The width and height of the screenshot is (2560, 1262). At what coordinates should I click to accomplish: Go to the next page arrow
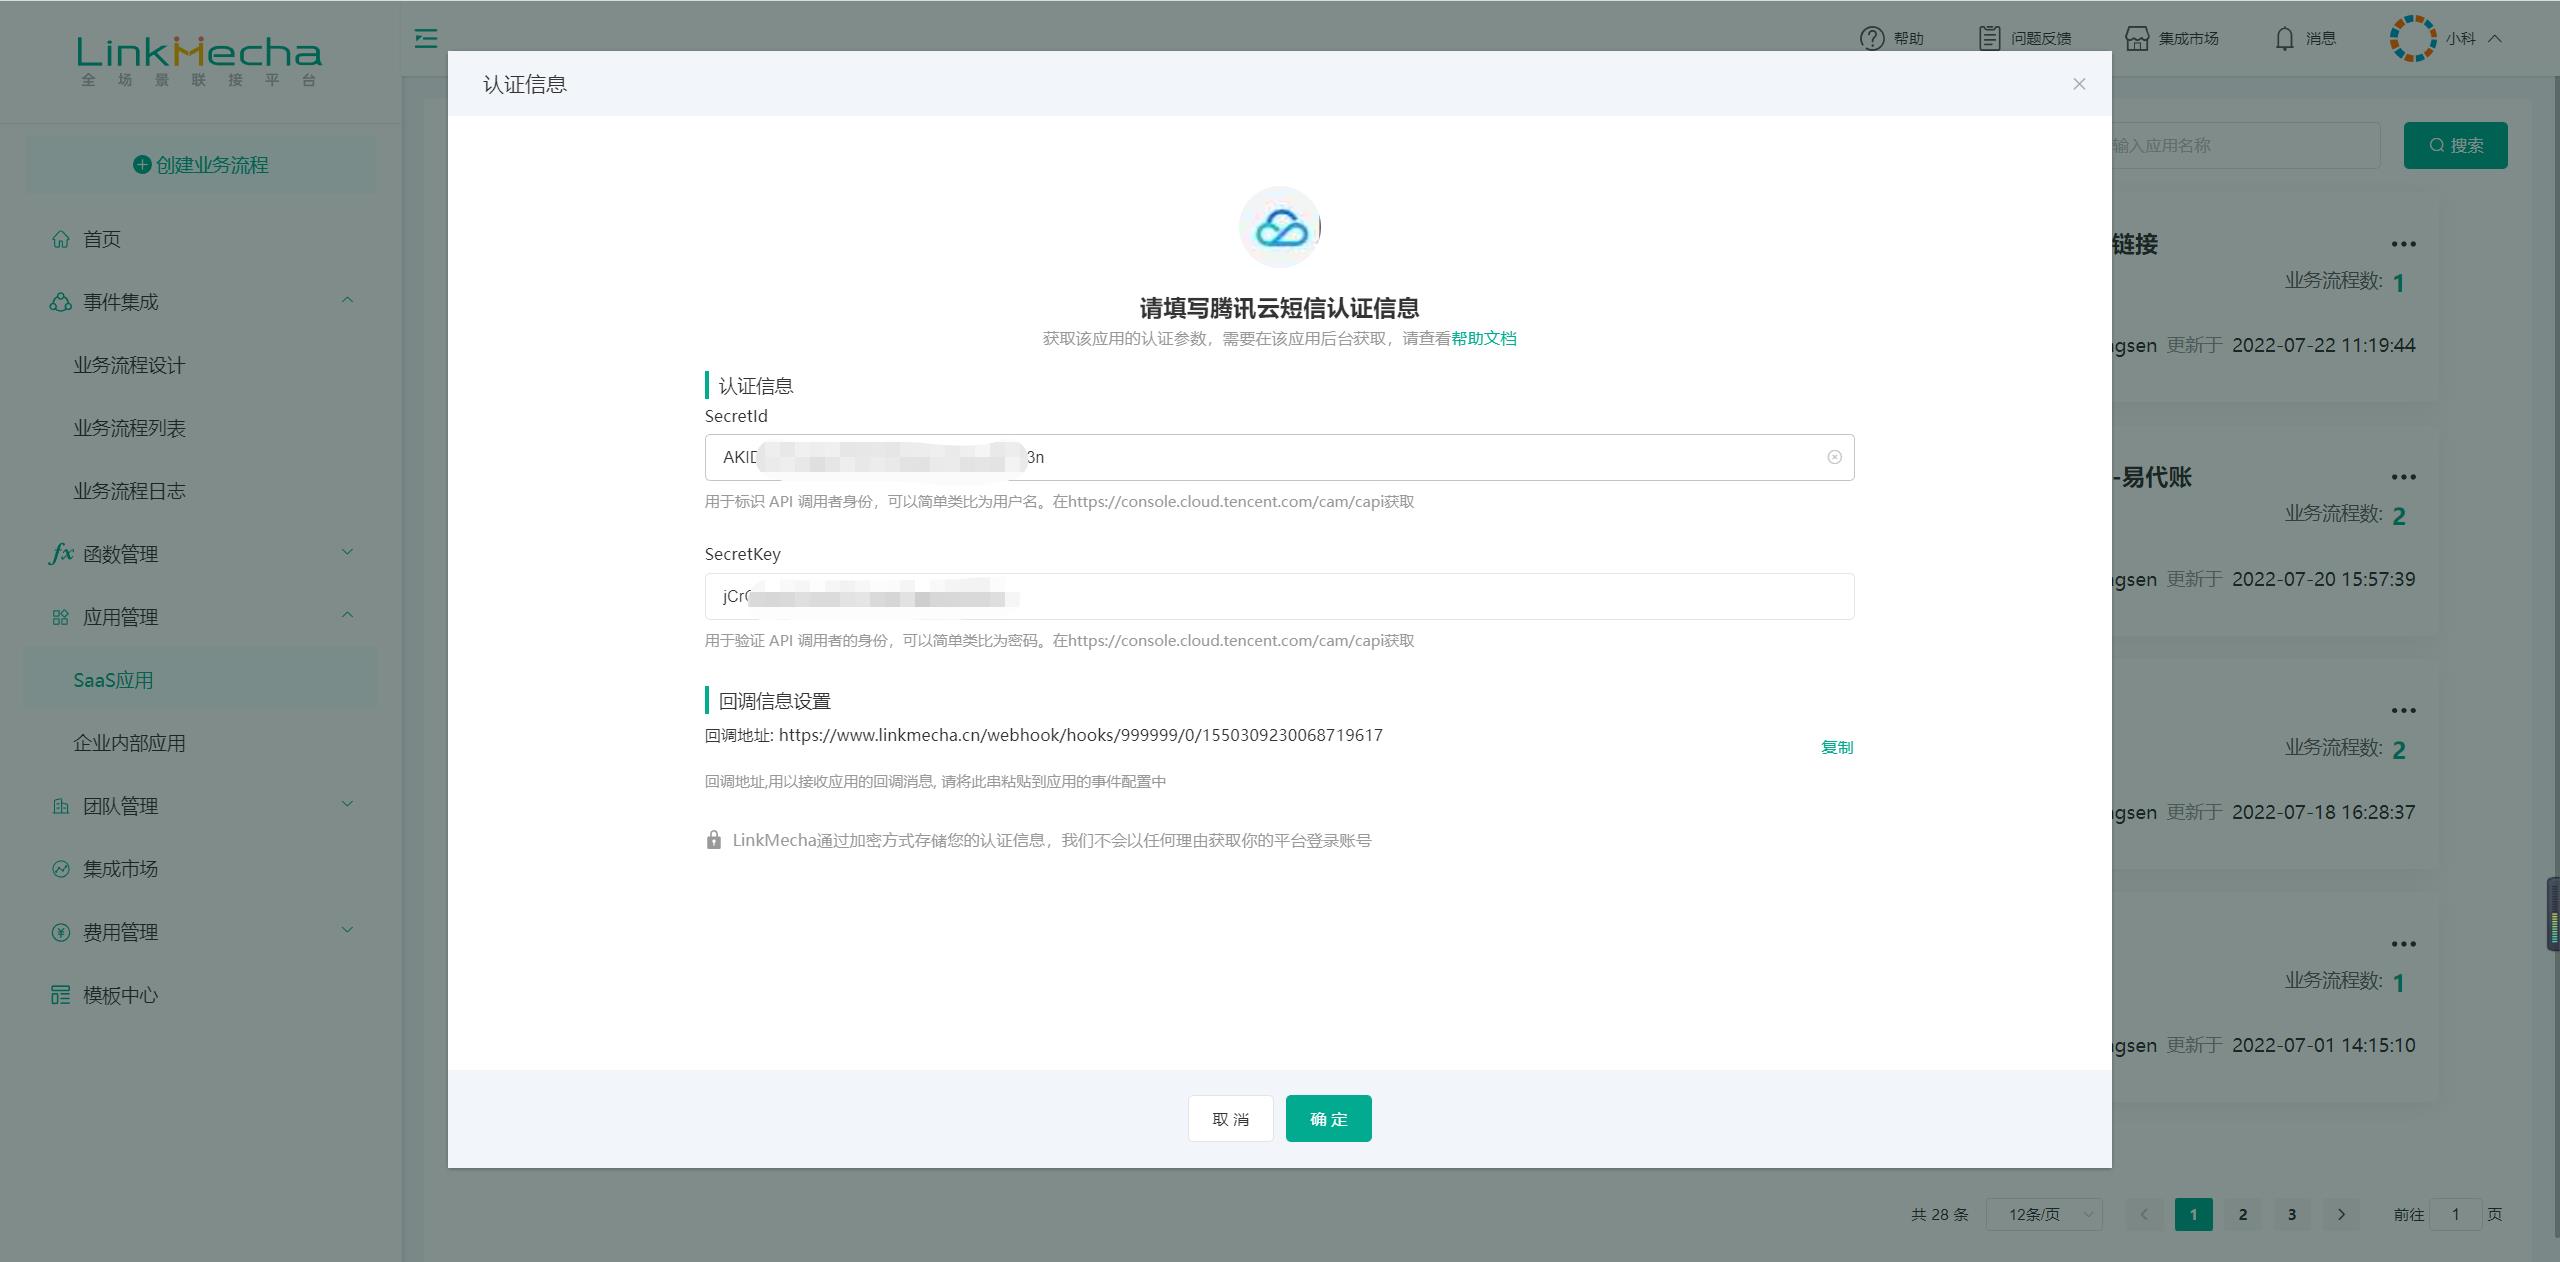2341,1214
